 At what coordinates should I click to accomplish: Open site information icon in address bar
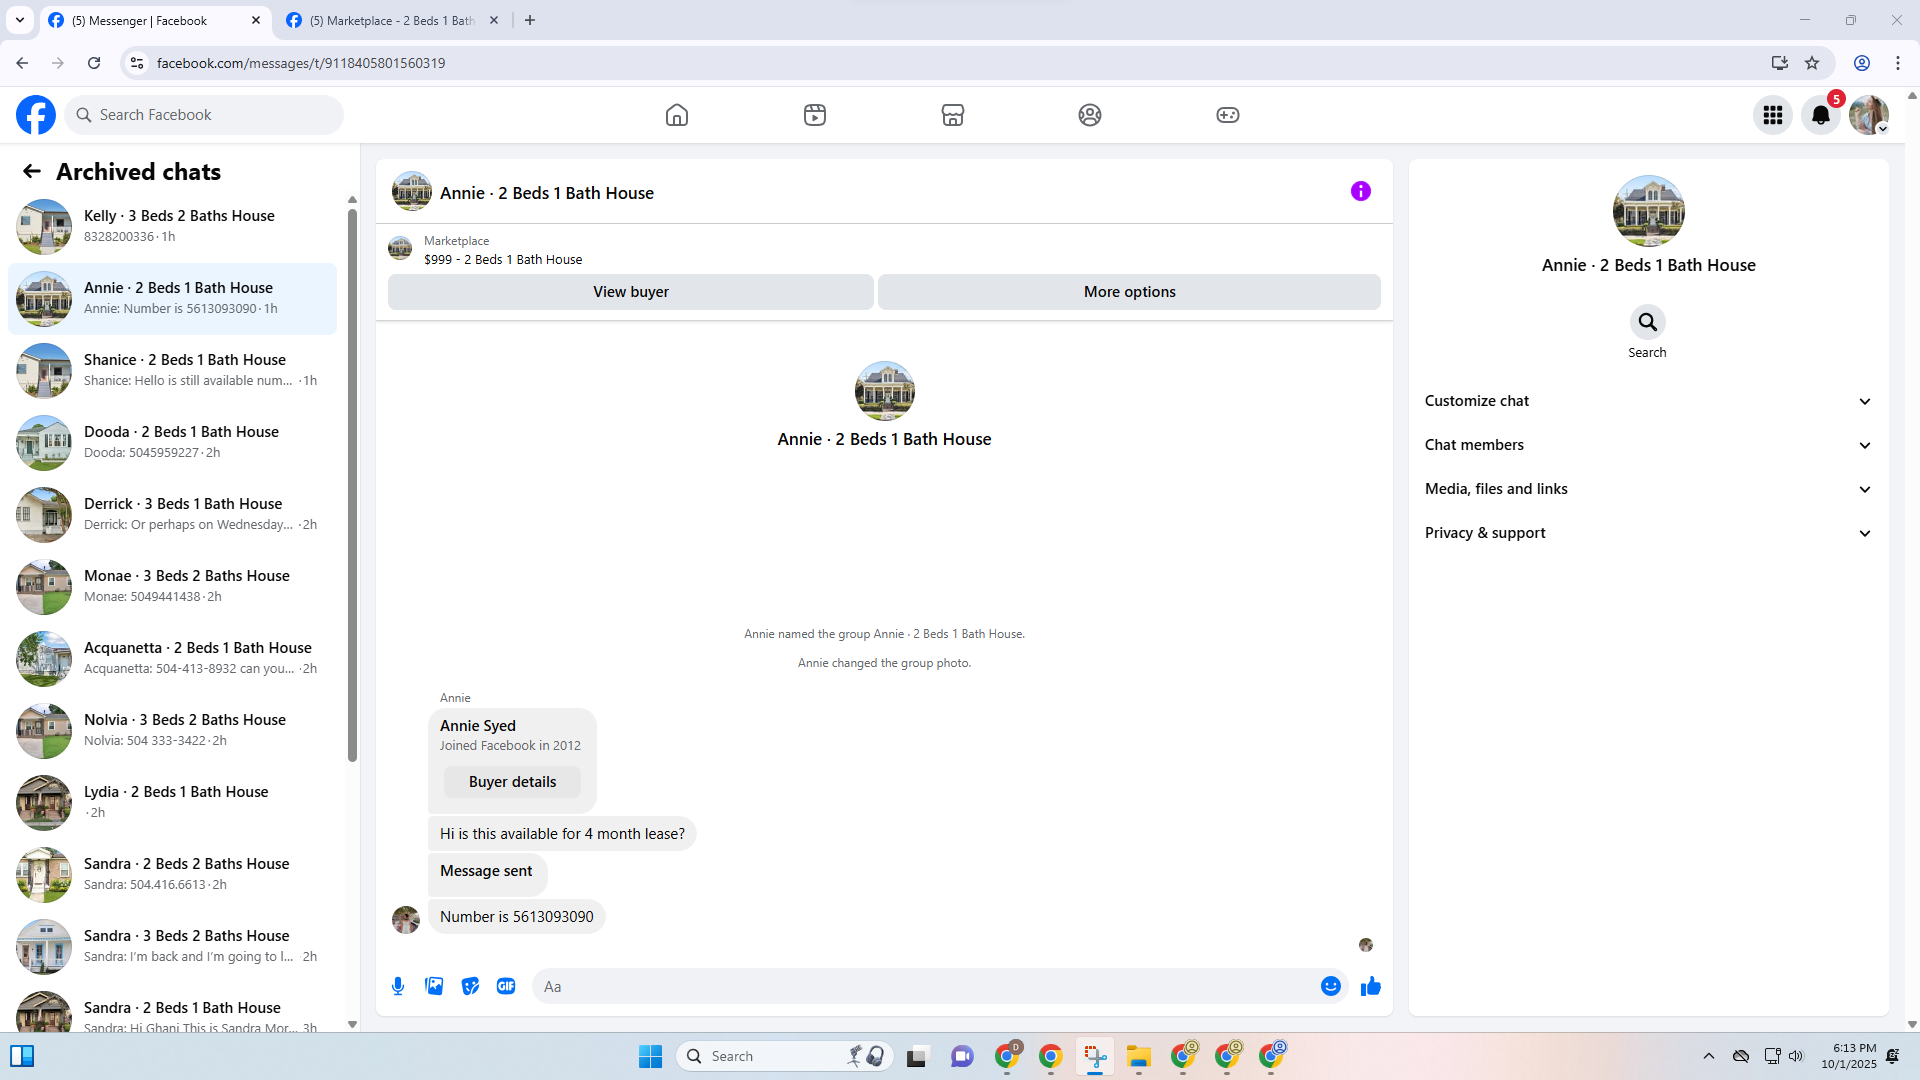tap(137, 63)
